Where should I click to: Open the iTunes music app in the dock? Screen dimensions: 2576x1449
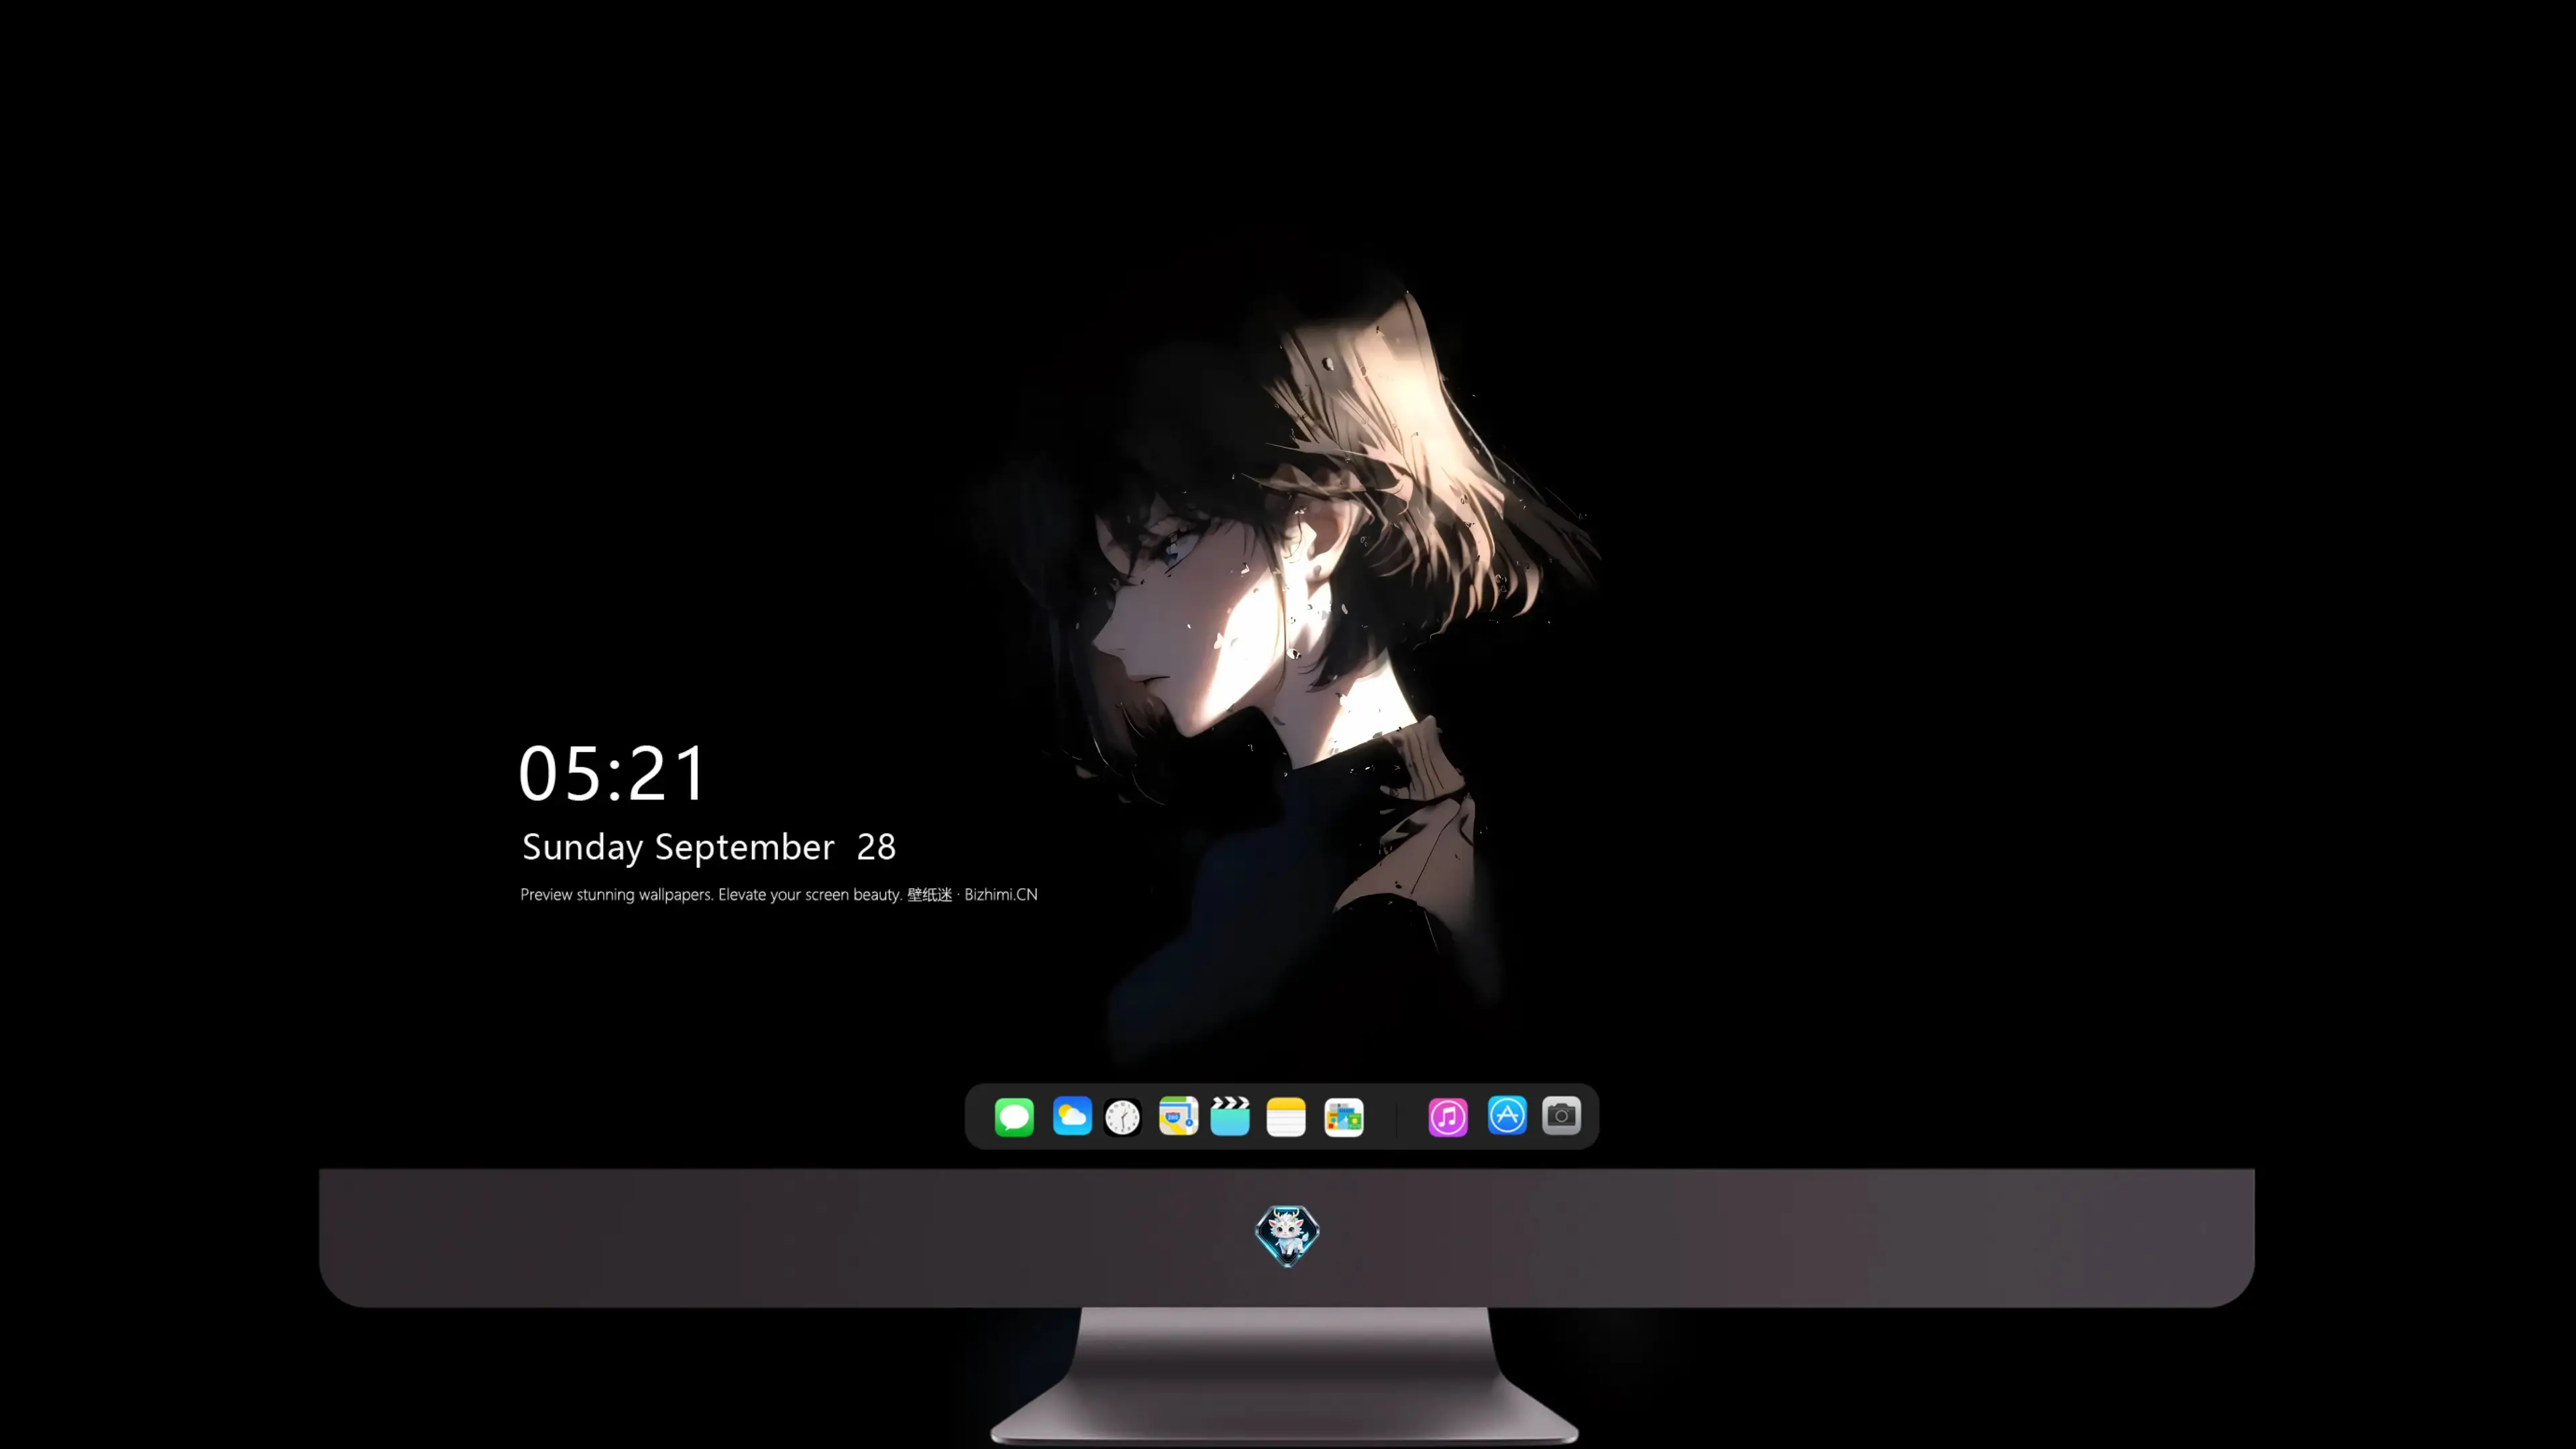pos(1448,1116)
